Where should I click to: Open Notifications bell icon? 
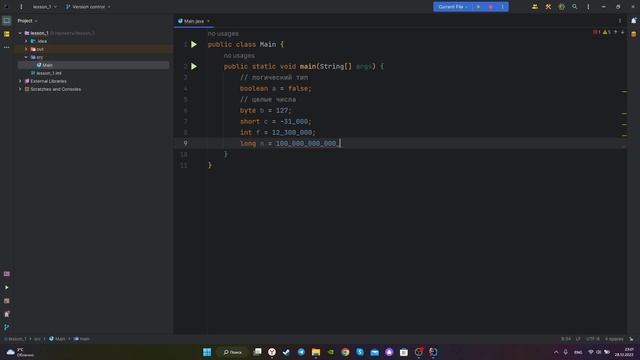pyautogui.click(x=633, y=20)
